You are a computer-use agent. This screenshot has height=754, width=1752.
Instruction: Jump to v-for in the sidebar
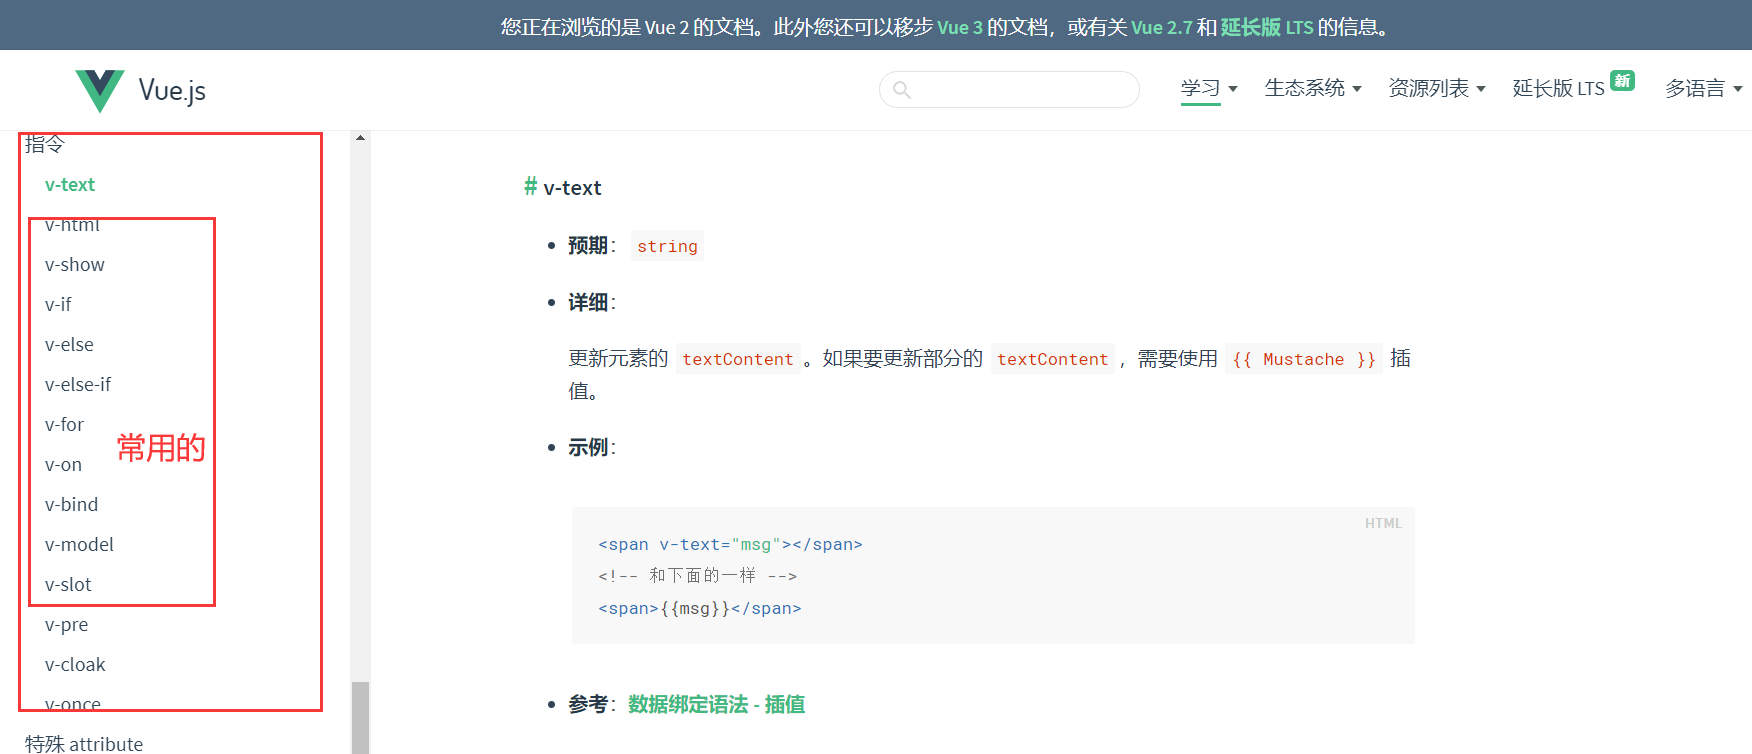point(64,425)
